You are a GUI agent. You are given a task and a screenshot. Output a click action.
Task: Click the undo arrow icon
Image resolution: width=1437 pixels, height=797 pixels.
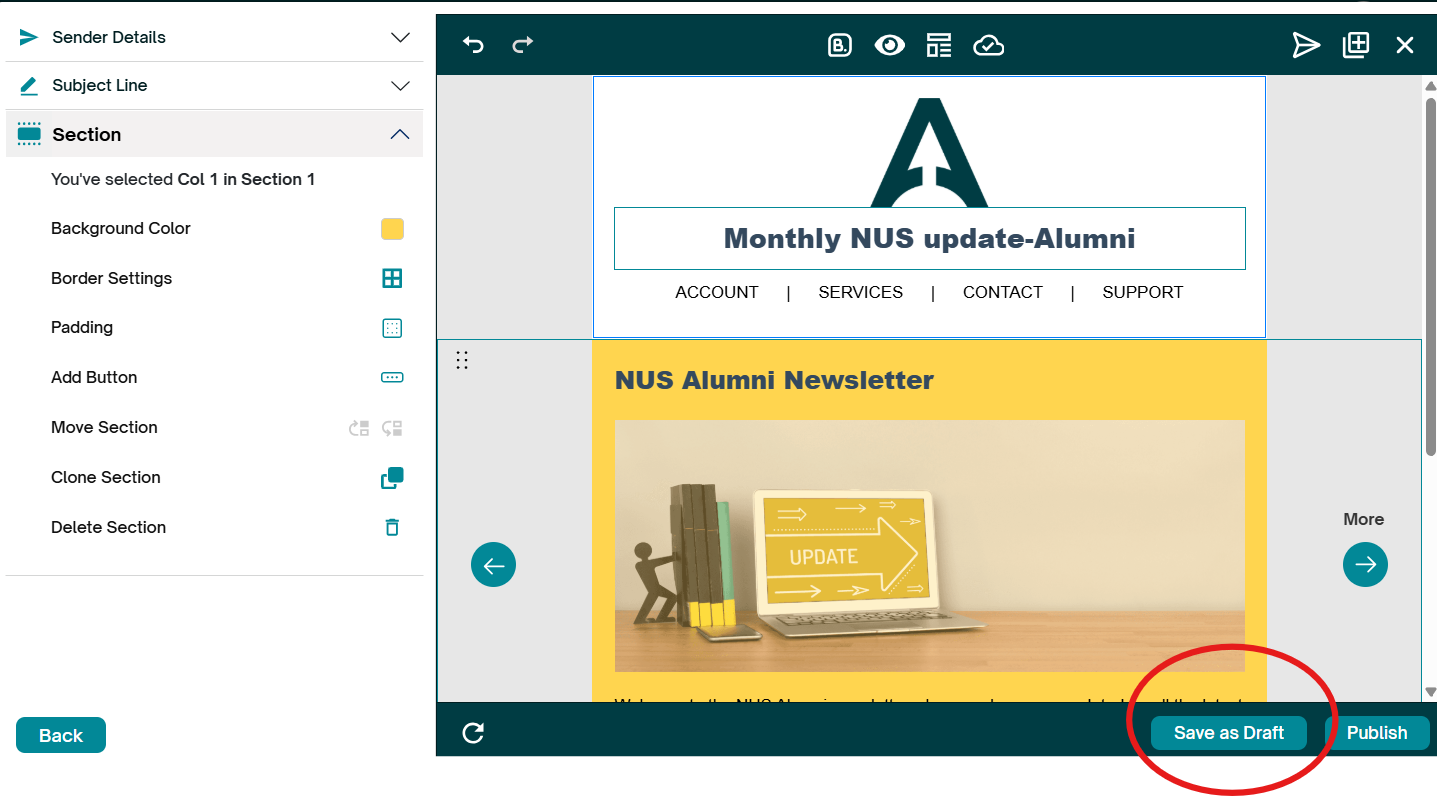(473, 45)
